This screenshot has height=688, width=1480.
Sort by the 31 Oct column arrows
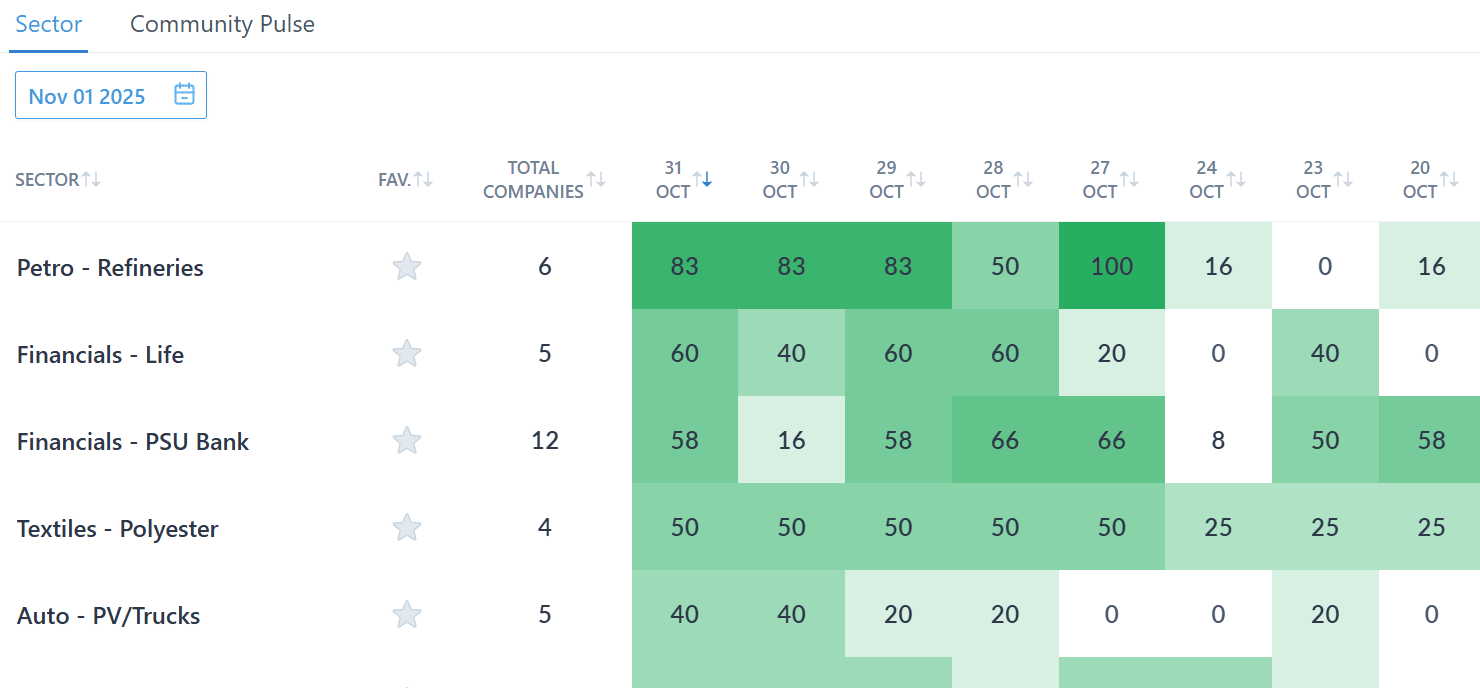(x=702, y=179)
